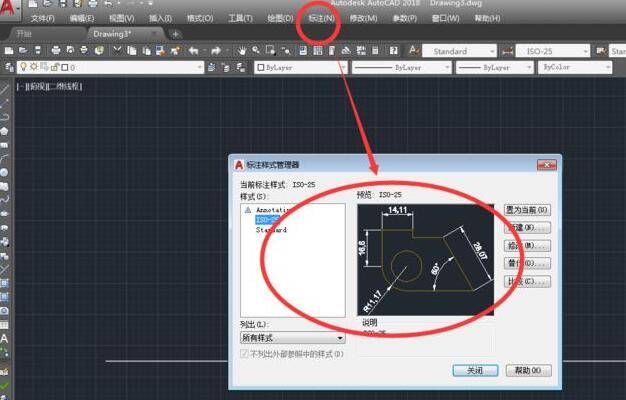Screen dimensions: 626x400
Task: Select the Standard style in list
Action: 271,230
